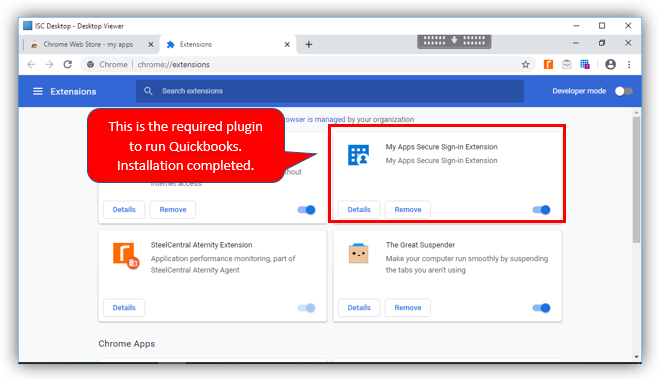
Task: Click the 'The Great Suspender' title text
Action: point(420,245)
